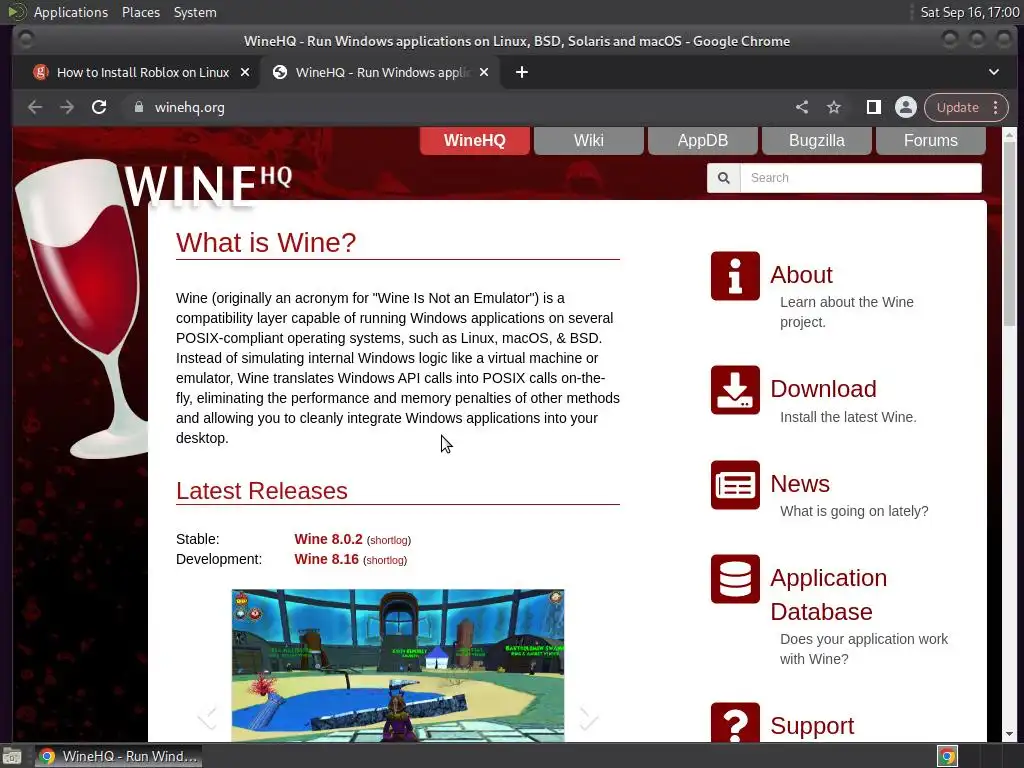
Task: Open the Wiki nav tab
Action: point(588,140)
